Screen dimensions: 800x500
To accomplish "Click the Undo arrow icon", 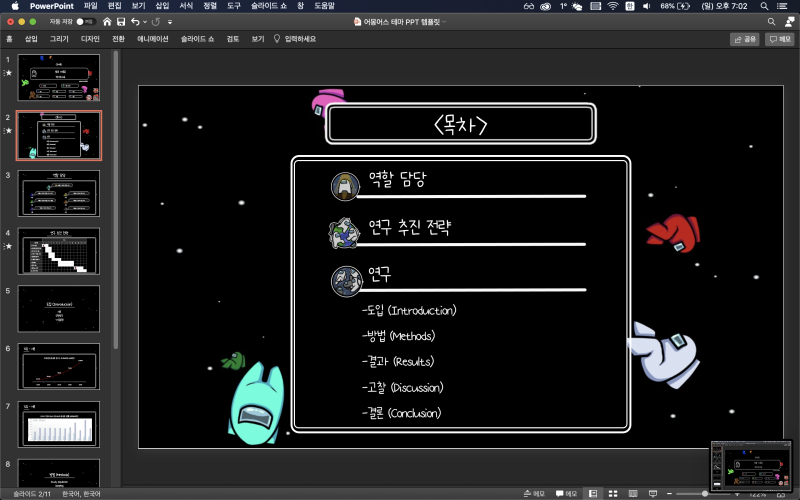I will click(x=135, y=22).
